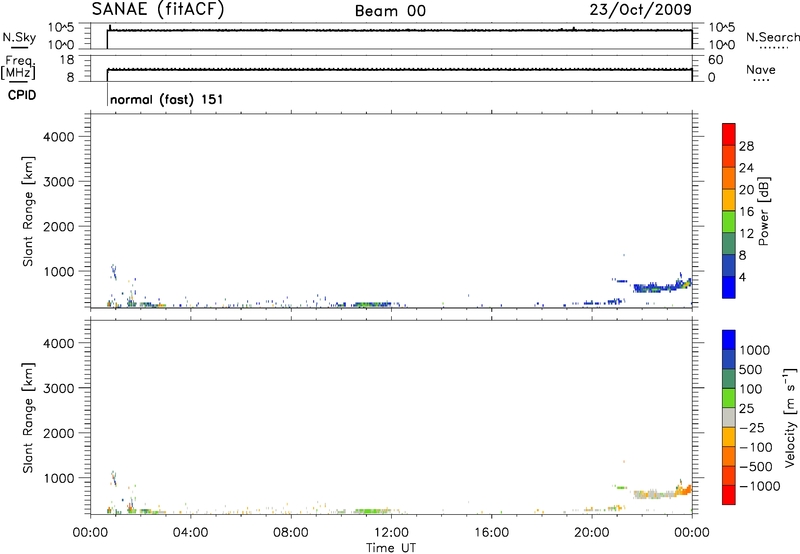Click the Slant Range label of the velocity panel
Image resolution: width=800 pixels, height=554 pixels.
(x=28, y=418)
